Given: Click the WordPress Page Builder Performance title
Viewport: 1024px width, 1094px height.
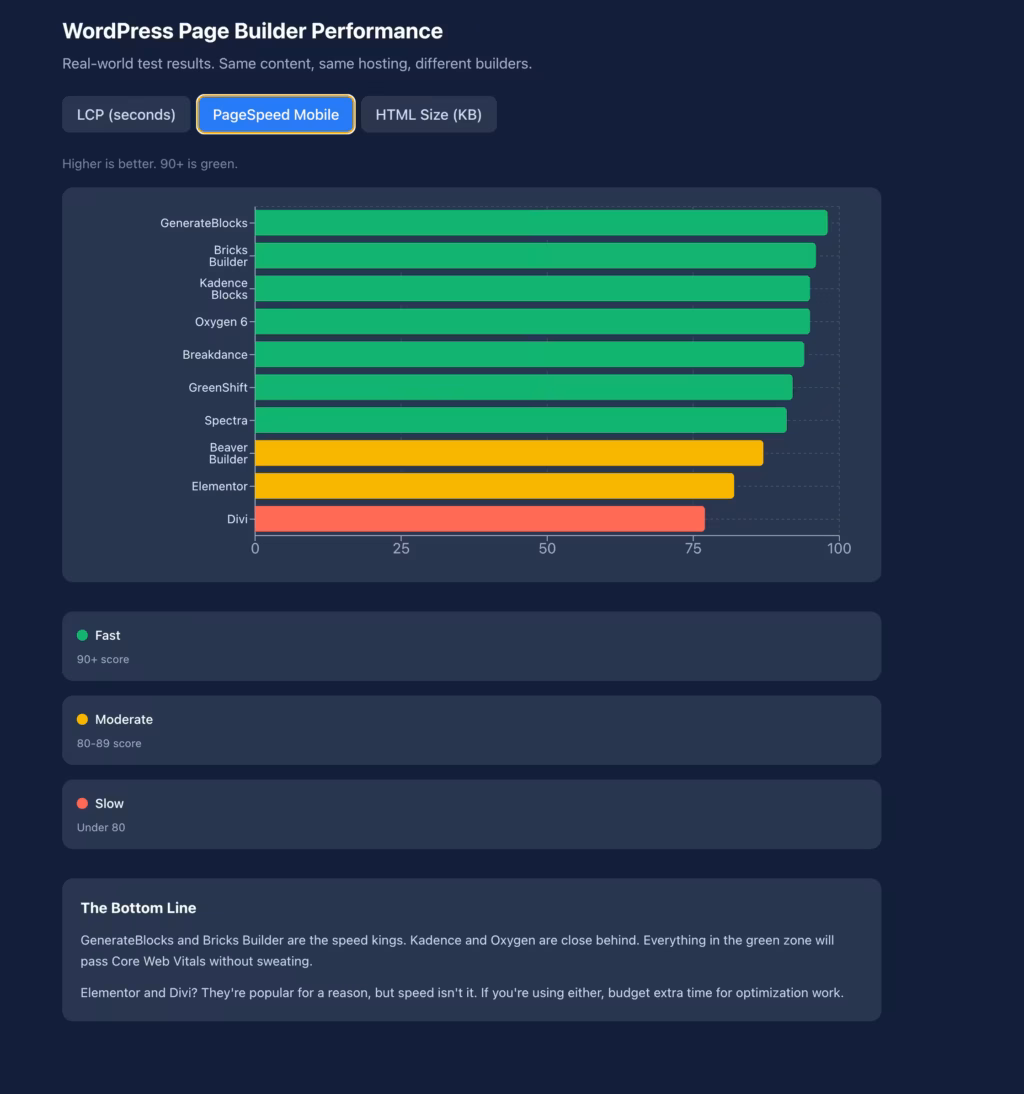Looking at the screenshot, I should click(x=252, y=31).
